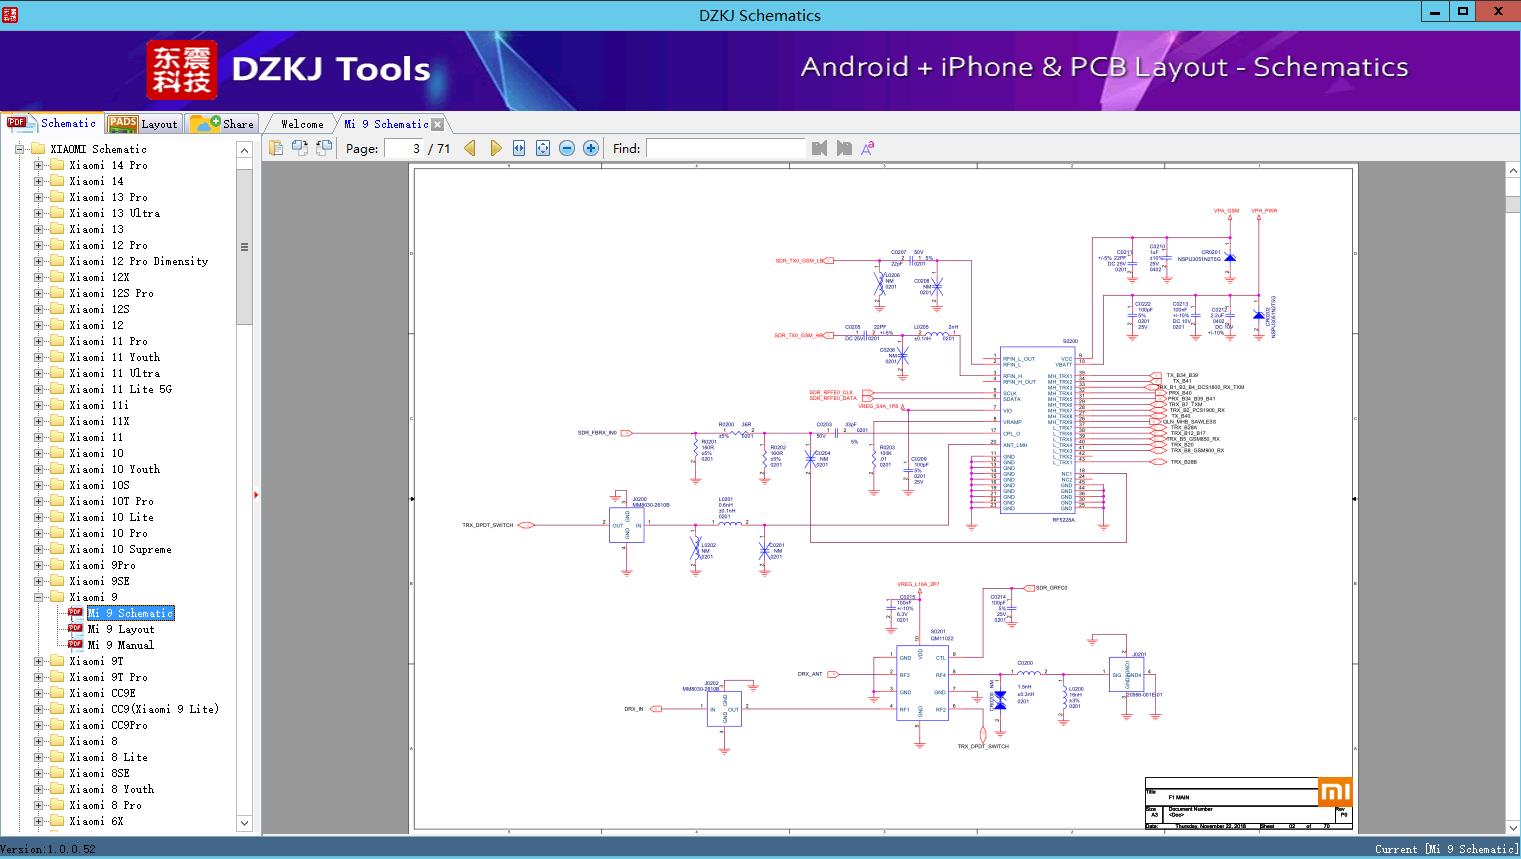Zoom out with the minus icon
Screen dimensions: 1521x859
tap(567, 148)
